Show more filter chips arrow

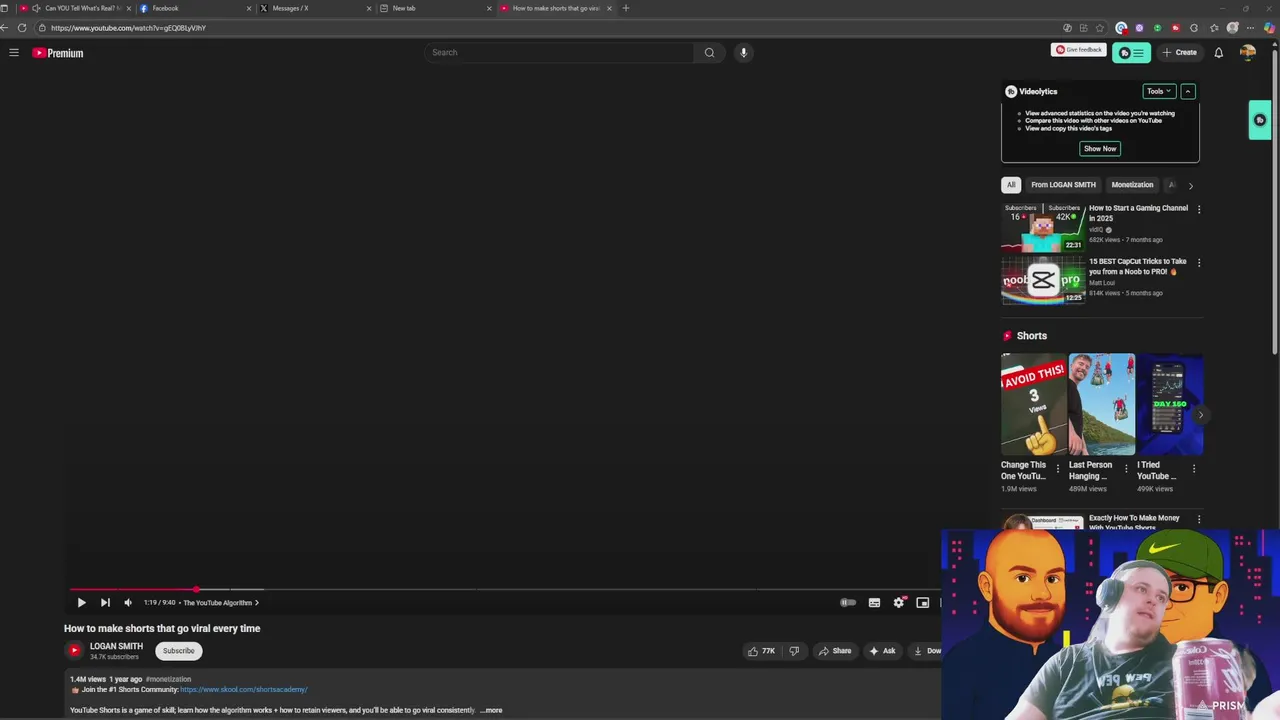(x=1190, y=185)
